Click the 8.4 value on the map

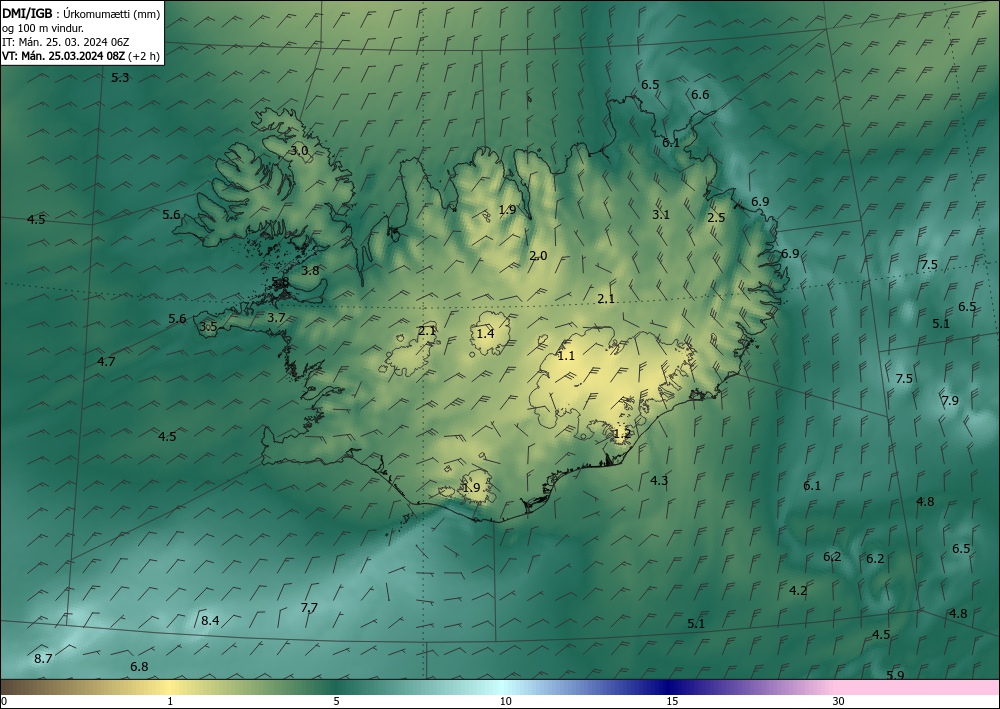click(x=210, y=620)
